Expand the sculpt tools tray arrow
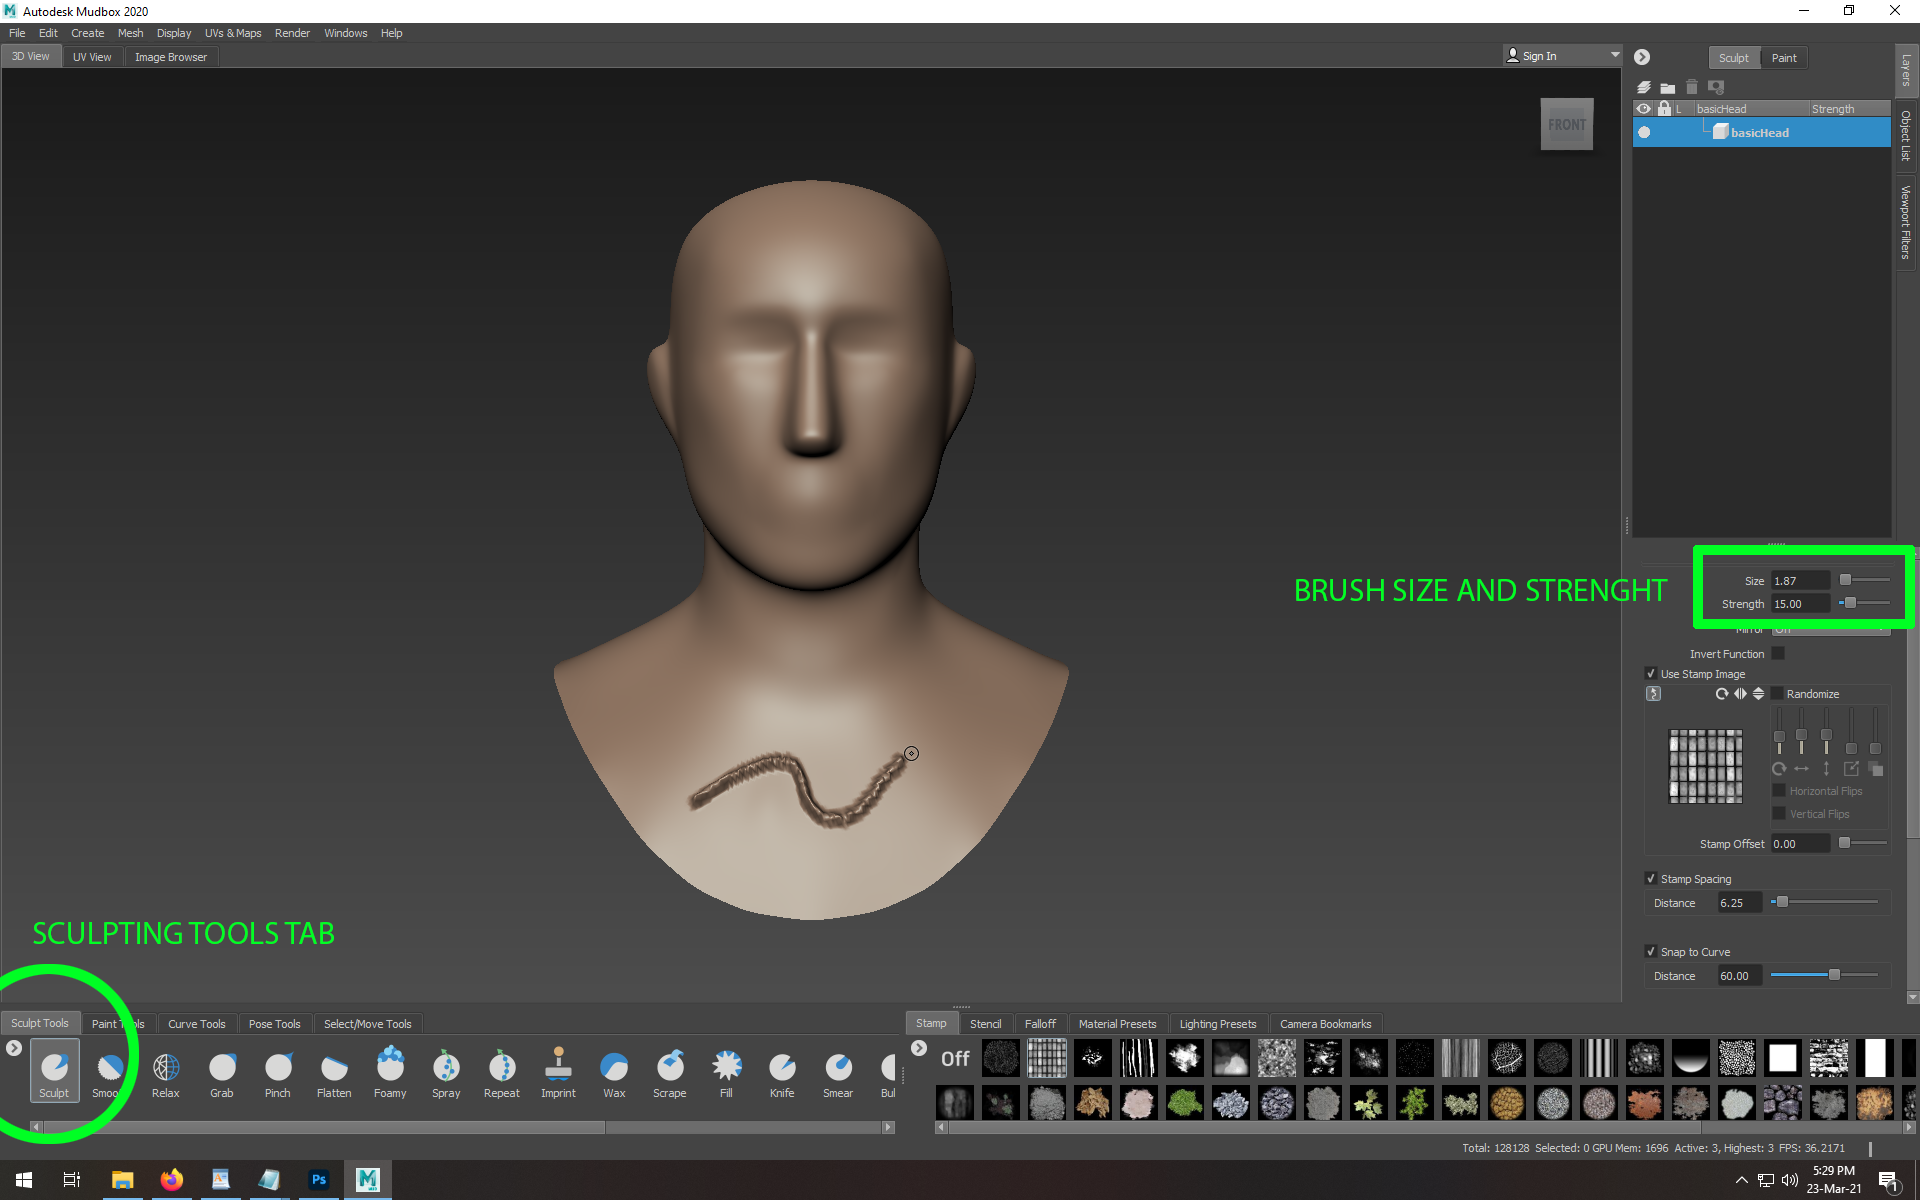1920x1200 pixels. click(x=14, y=1048)
